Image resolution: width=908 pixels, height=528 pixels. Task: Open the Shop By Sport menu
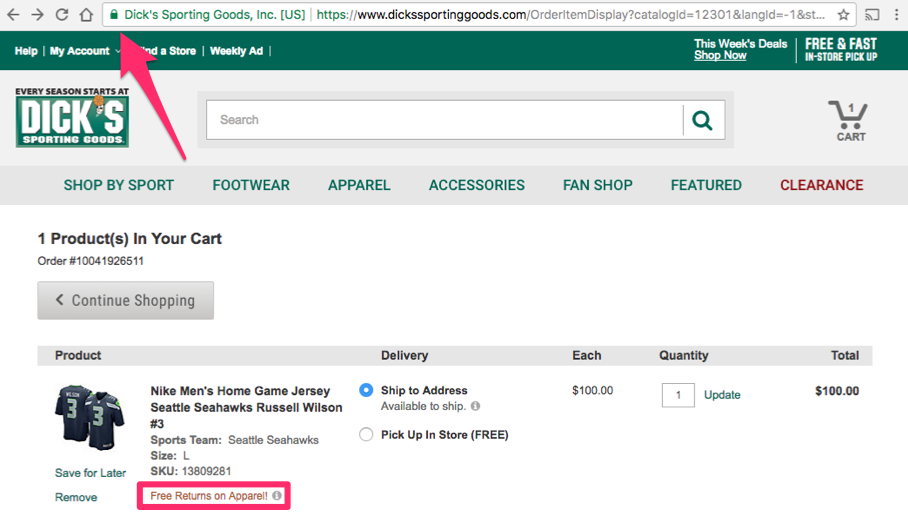pos(119,185)
